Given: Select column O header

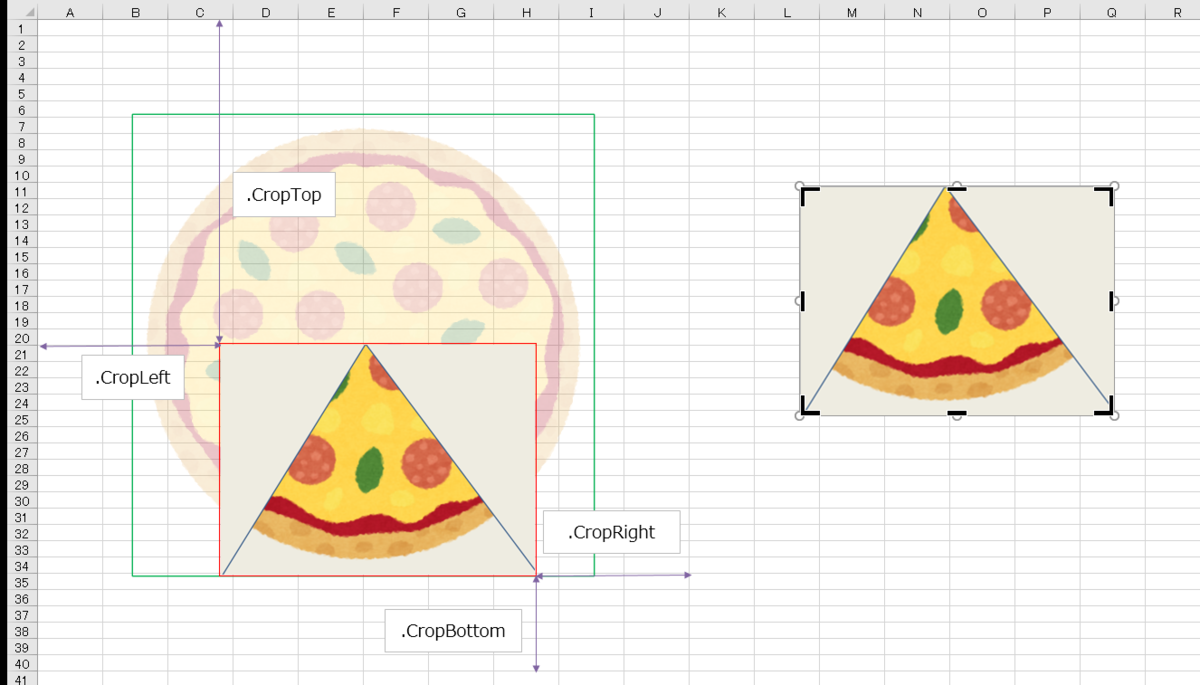Looking at the screenshot, I should [x=982, y=12].
